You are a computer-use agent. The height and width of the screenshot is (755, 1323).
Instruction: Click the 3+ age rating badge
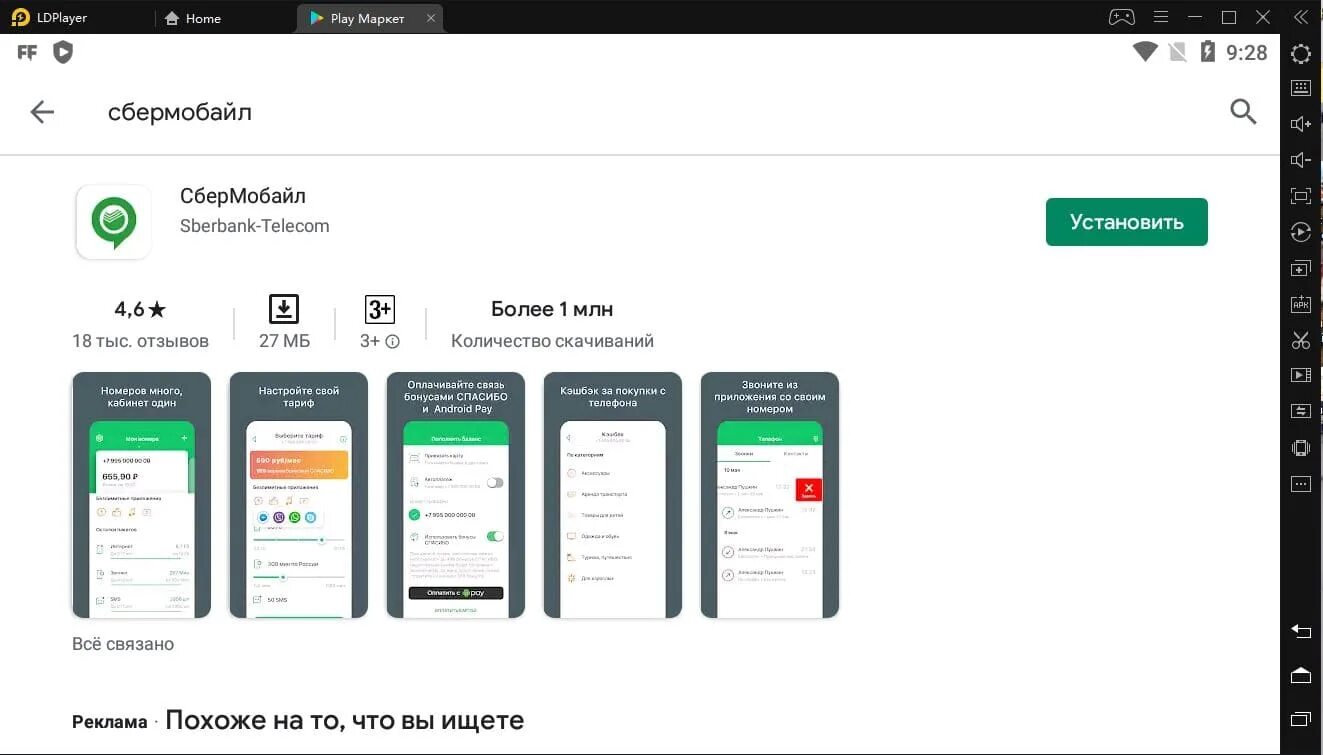tap(380, 309)
